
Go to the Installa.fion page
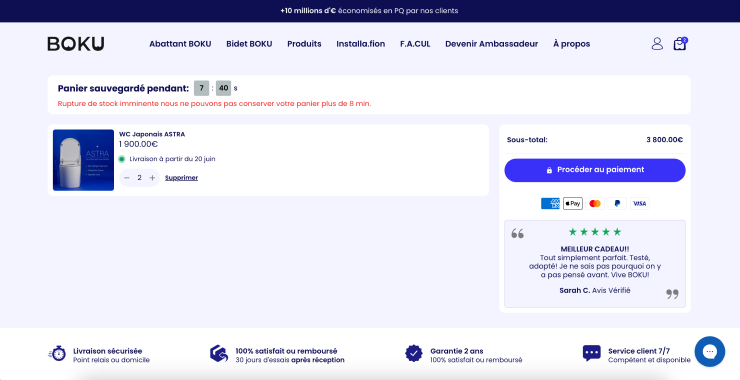coord(361,44)
